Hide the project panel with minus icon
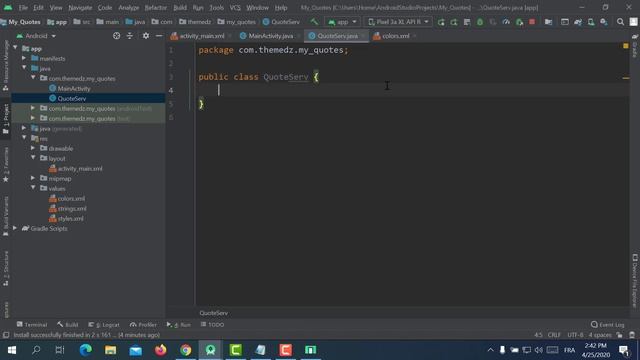The height and width of the screenshot is (360, 640). click(x=159, y=36)
